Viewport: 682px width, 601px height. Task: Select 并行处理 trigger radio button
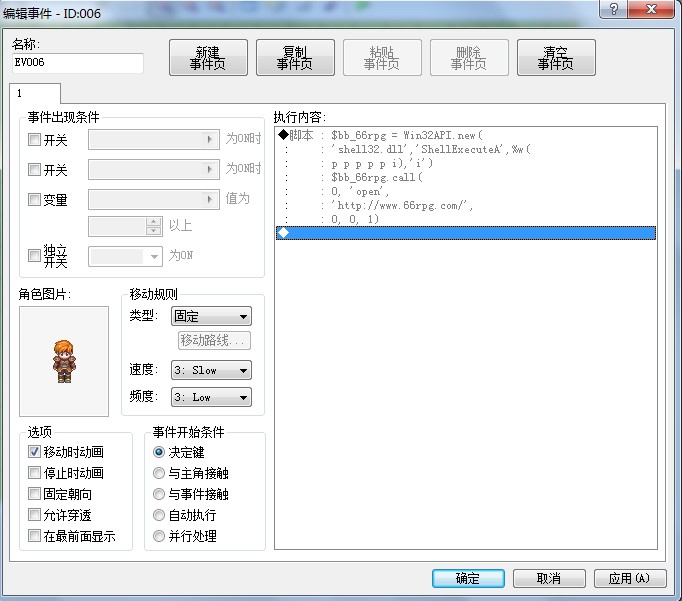(159, 536)
